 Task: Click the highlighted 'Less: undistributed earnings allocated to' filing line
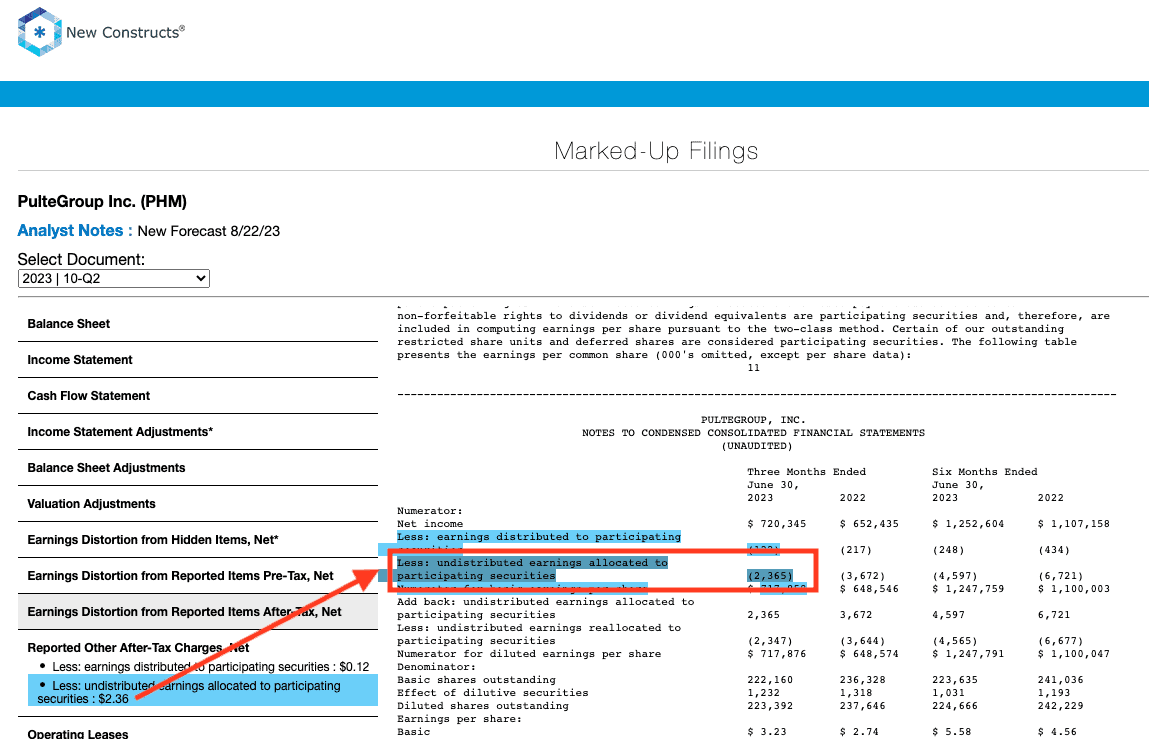click(x=533, y=563)
